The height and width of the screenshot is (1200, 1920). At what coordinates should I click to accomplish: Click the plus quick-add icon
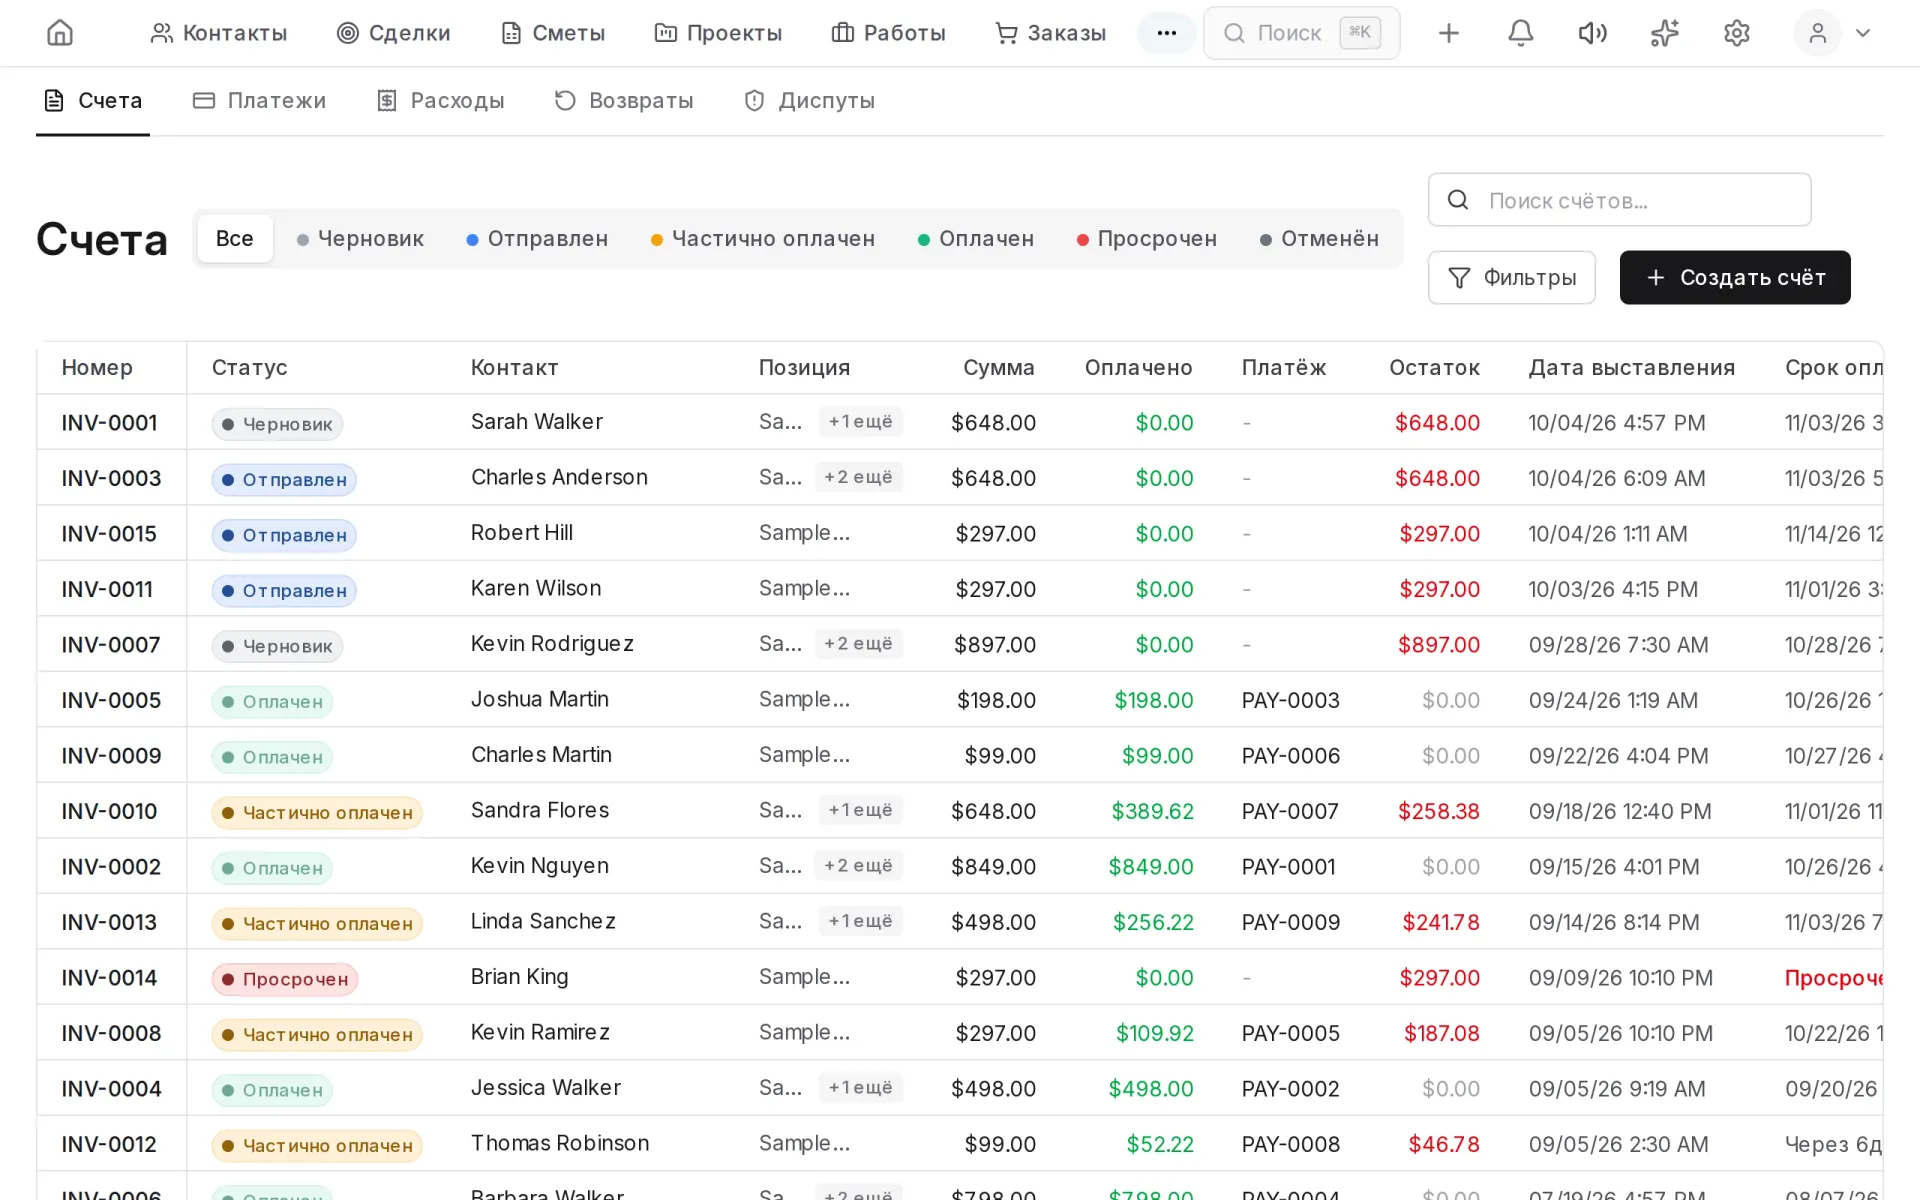[x=1448, y=33]
